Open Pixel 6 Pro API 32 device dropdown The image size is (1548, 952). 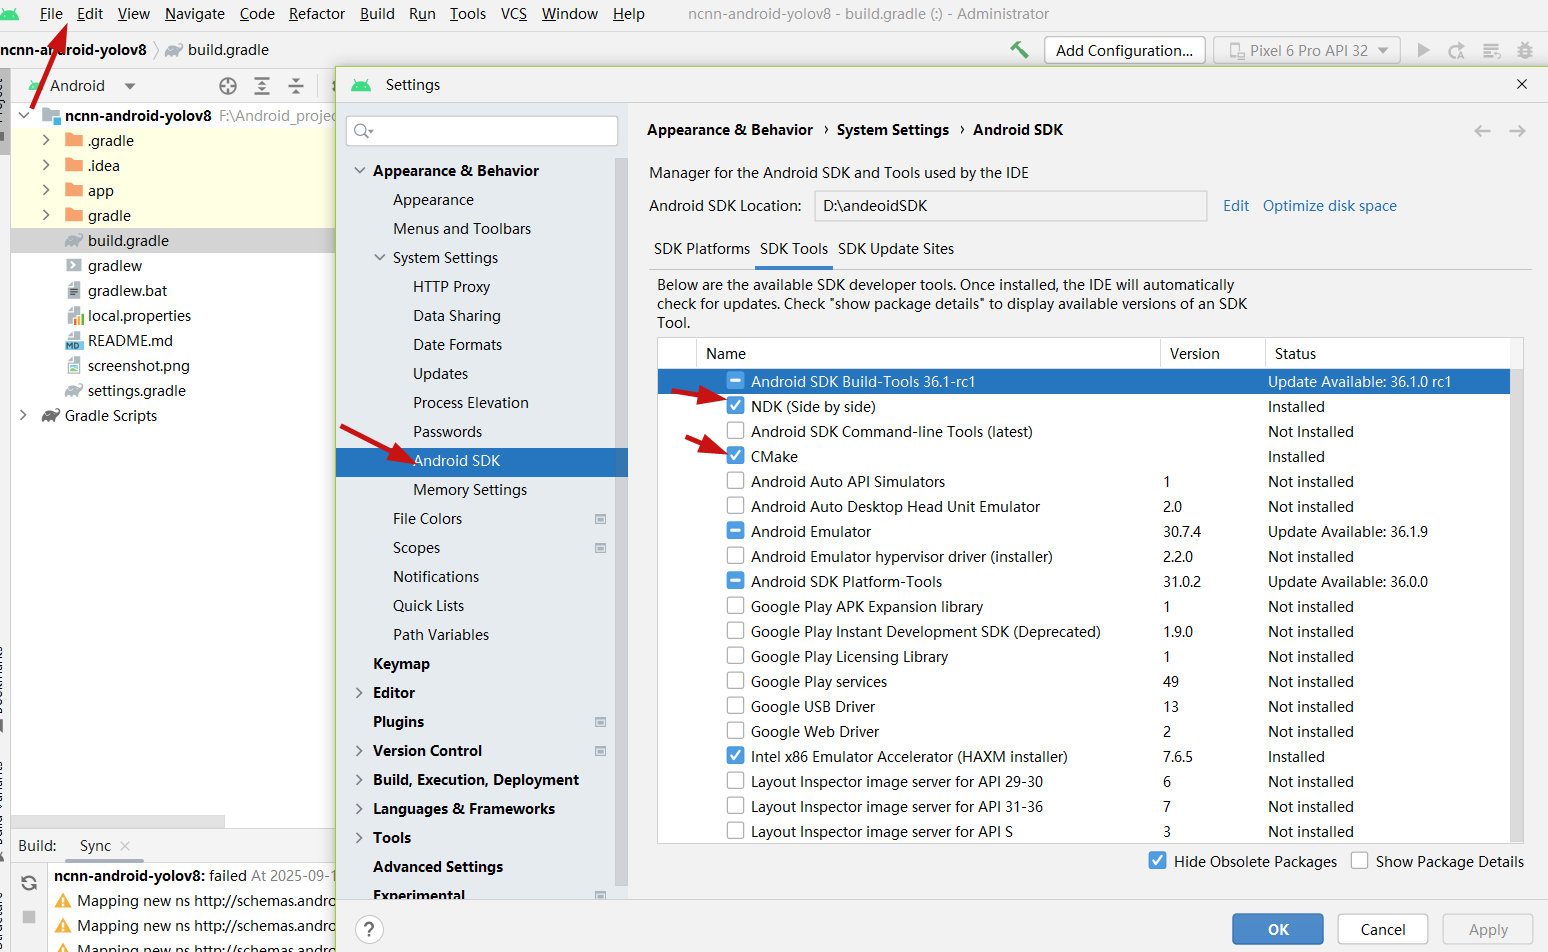[1307, 50]
